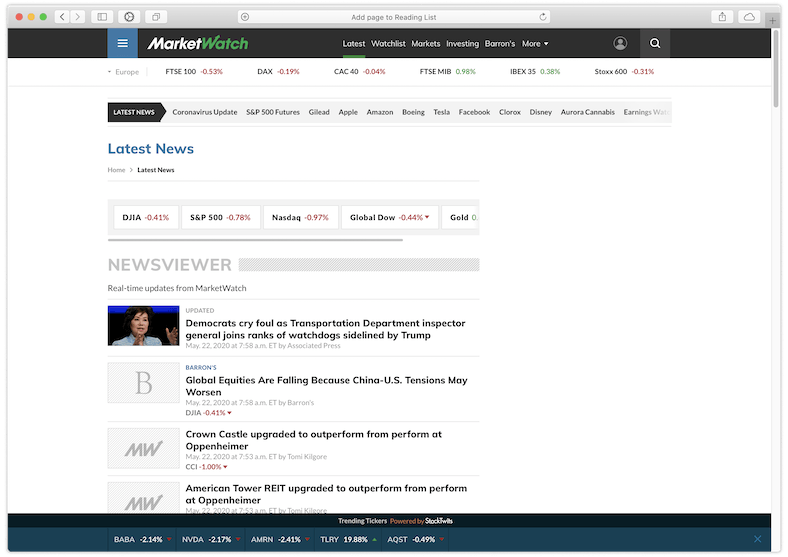
Task: Click the DJIA market ticker box
Action: (x=146, y=217)
